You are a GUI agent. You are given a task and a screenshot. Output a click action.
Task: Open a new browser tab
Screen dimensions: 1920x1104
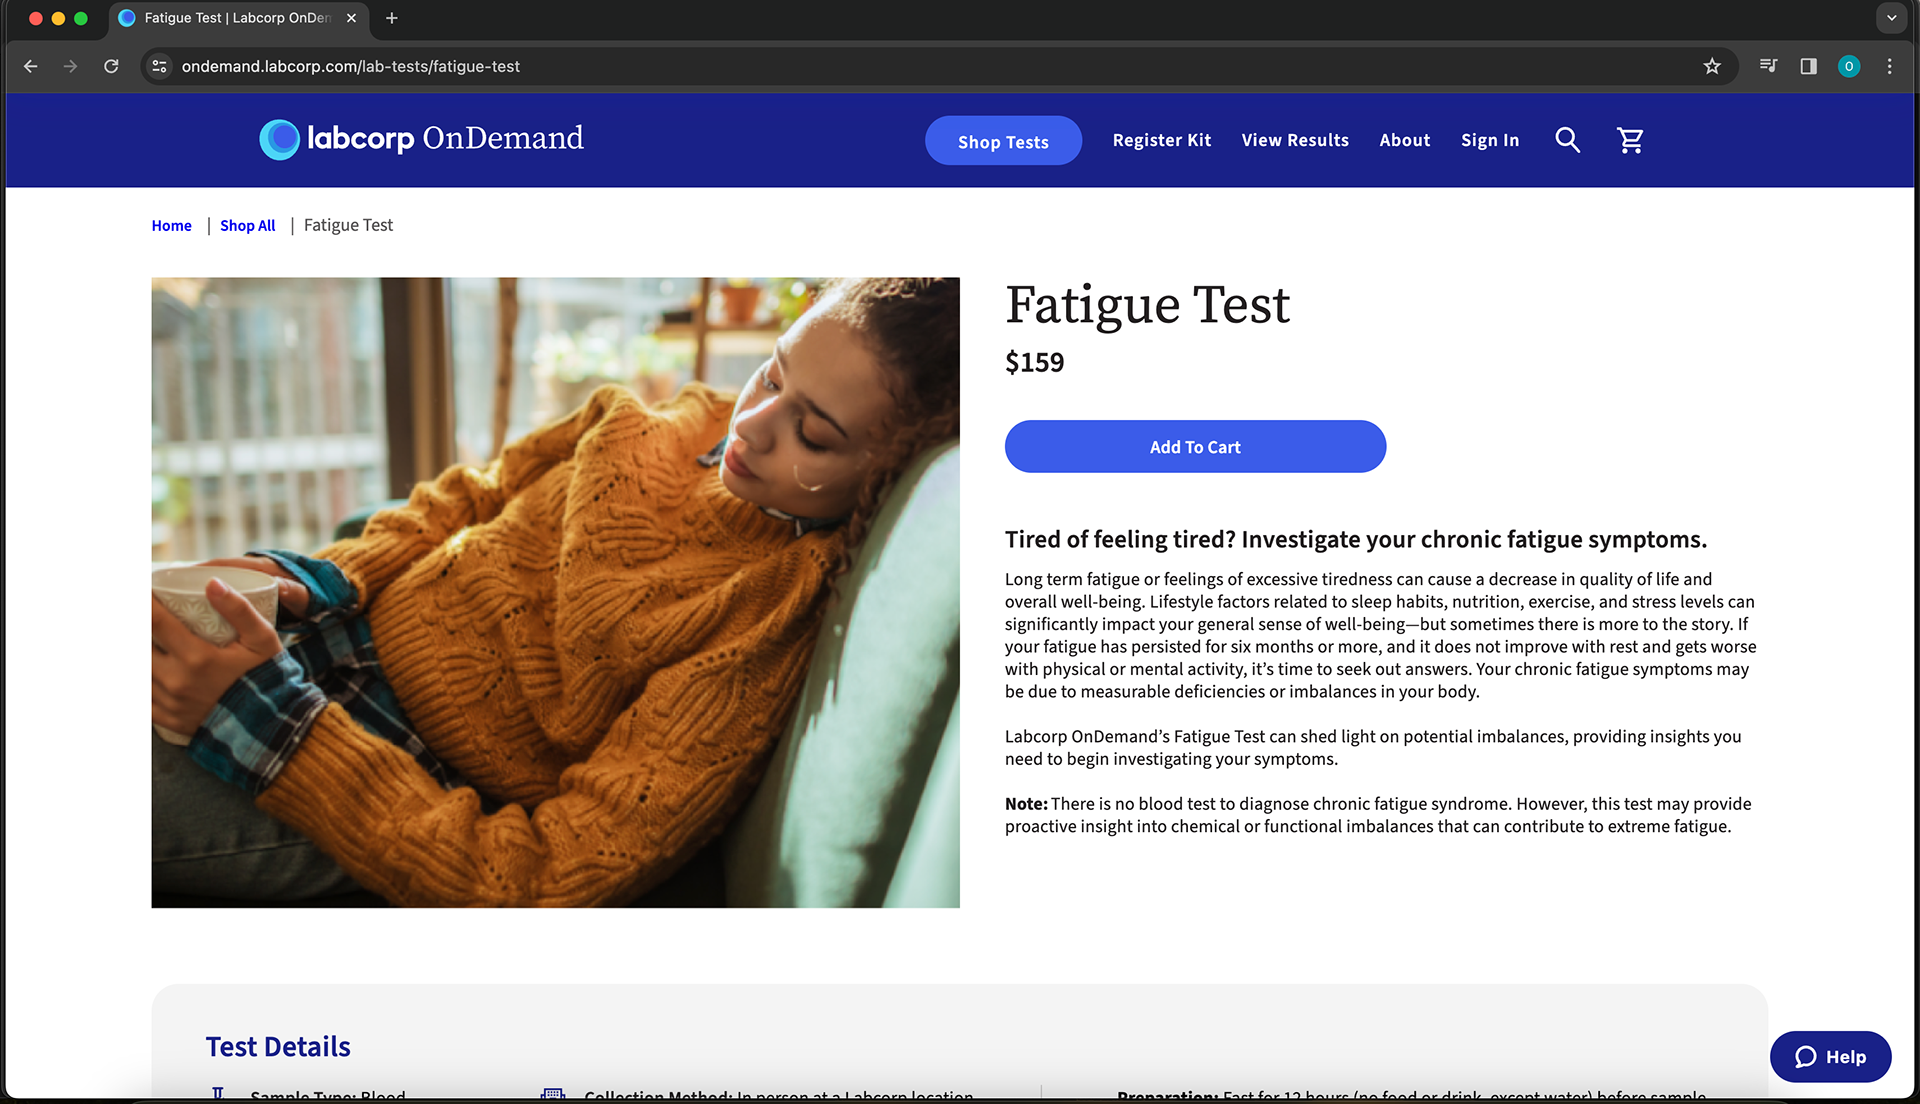coord(392,18)
